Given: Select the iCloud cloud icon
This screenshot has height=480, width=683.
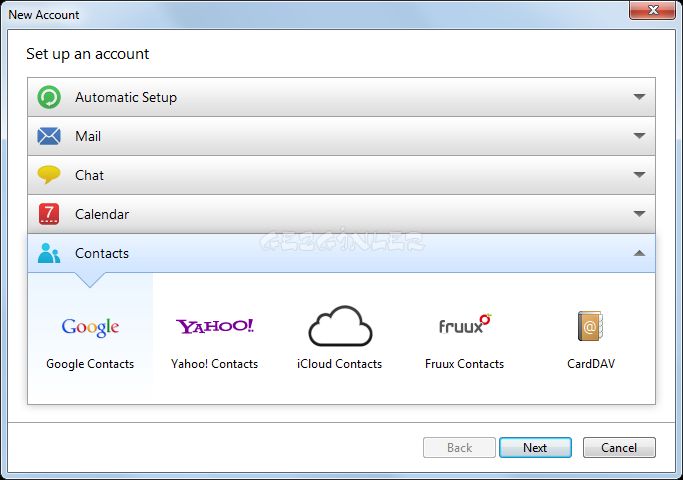Looking at the screenshot, I should [340, 326].
